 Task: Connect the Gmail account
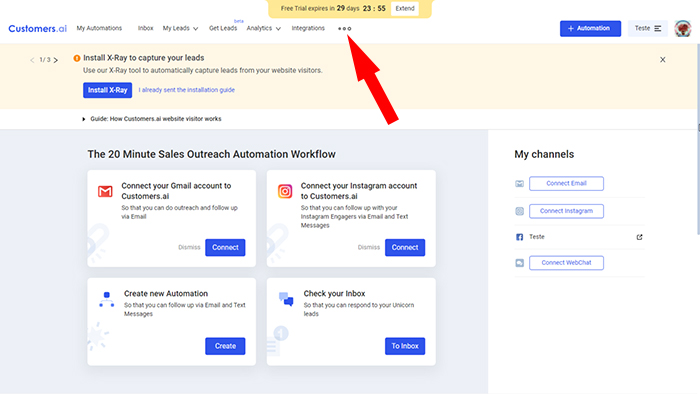[x=225, y=248]
